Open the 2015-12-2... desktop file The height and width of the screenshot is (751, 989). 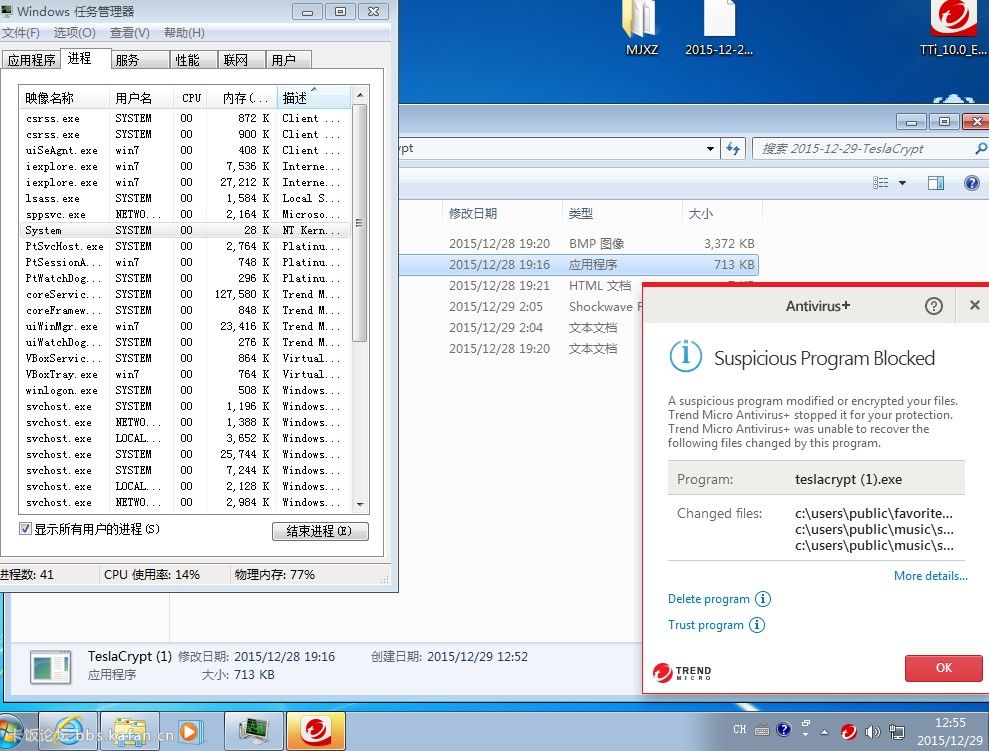(x=719, y=28)
